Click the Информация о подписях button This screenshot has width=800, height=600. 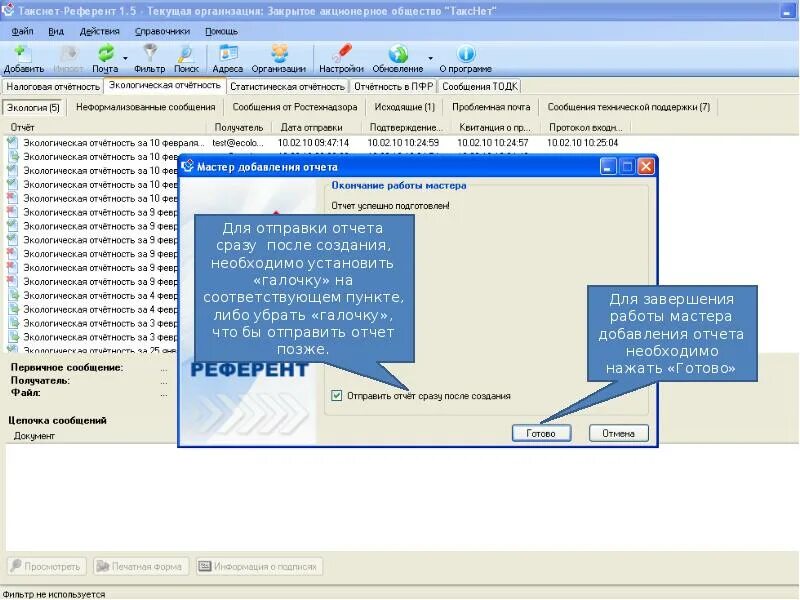(259, 566)
